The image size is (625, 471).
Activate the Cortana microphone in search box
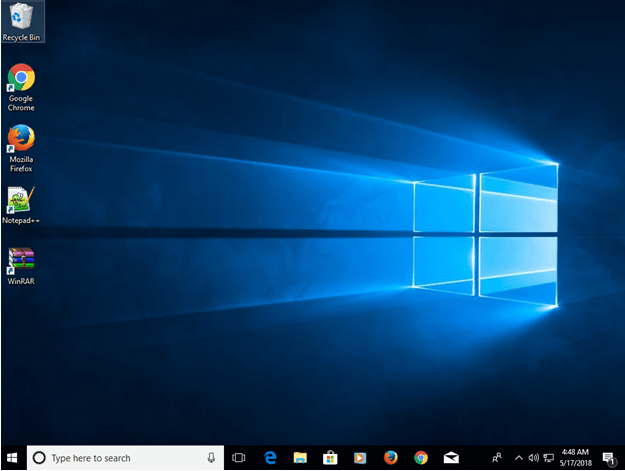tap(211, 458)
